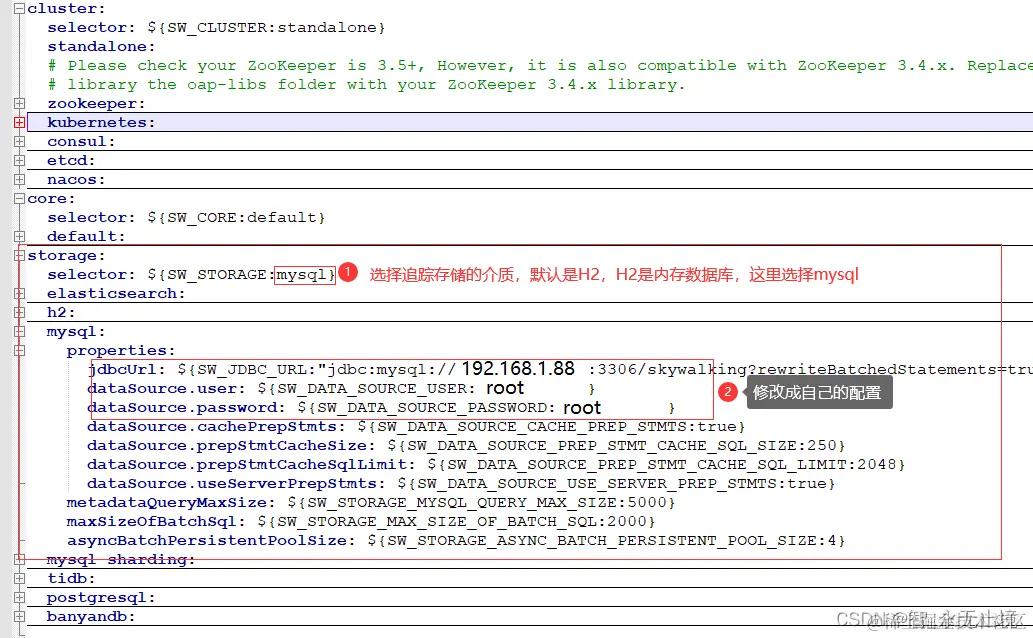Screen dimensions: 1033x638
Task: Click the 'consul:' line text
Action: click(x=81, y=142)
